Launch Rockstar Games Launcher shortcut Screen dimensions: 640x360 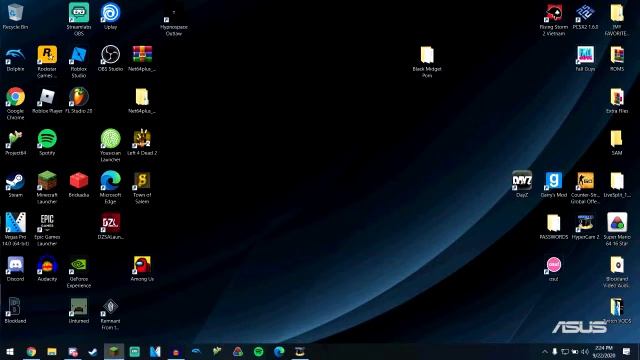click(x=47, y=61)
